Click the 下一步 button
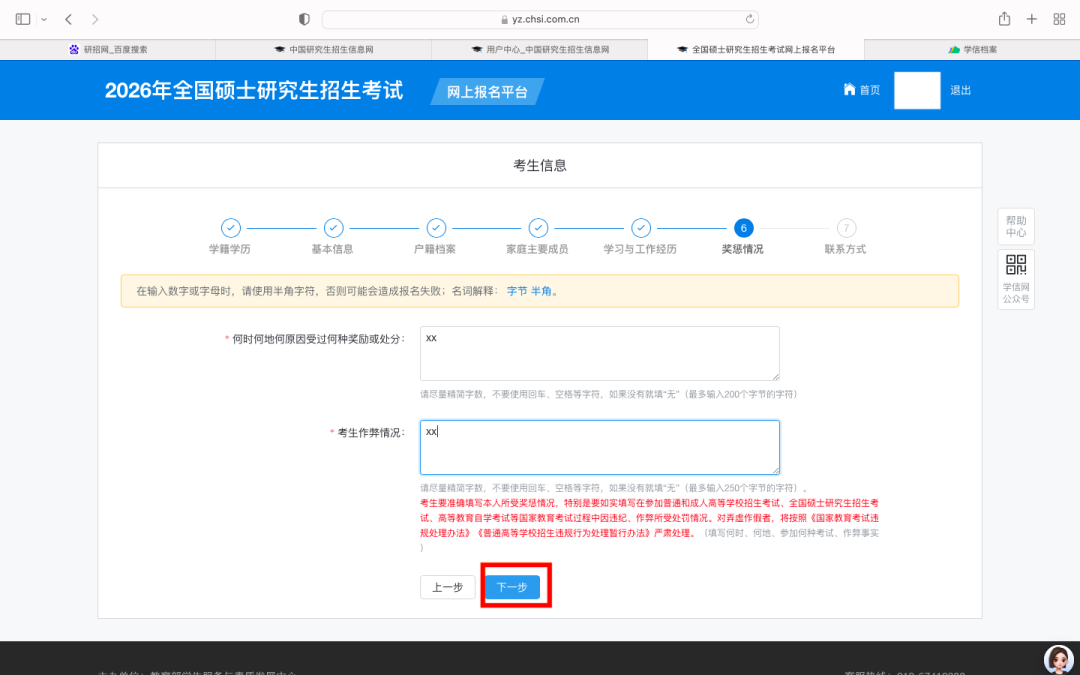Image resolution: width=1080 pixels, height=675 pixels. 512,587
